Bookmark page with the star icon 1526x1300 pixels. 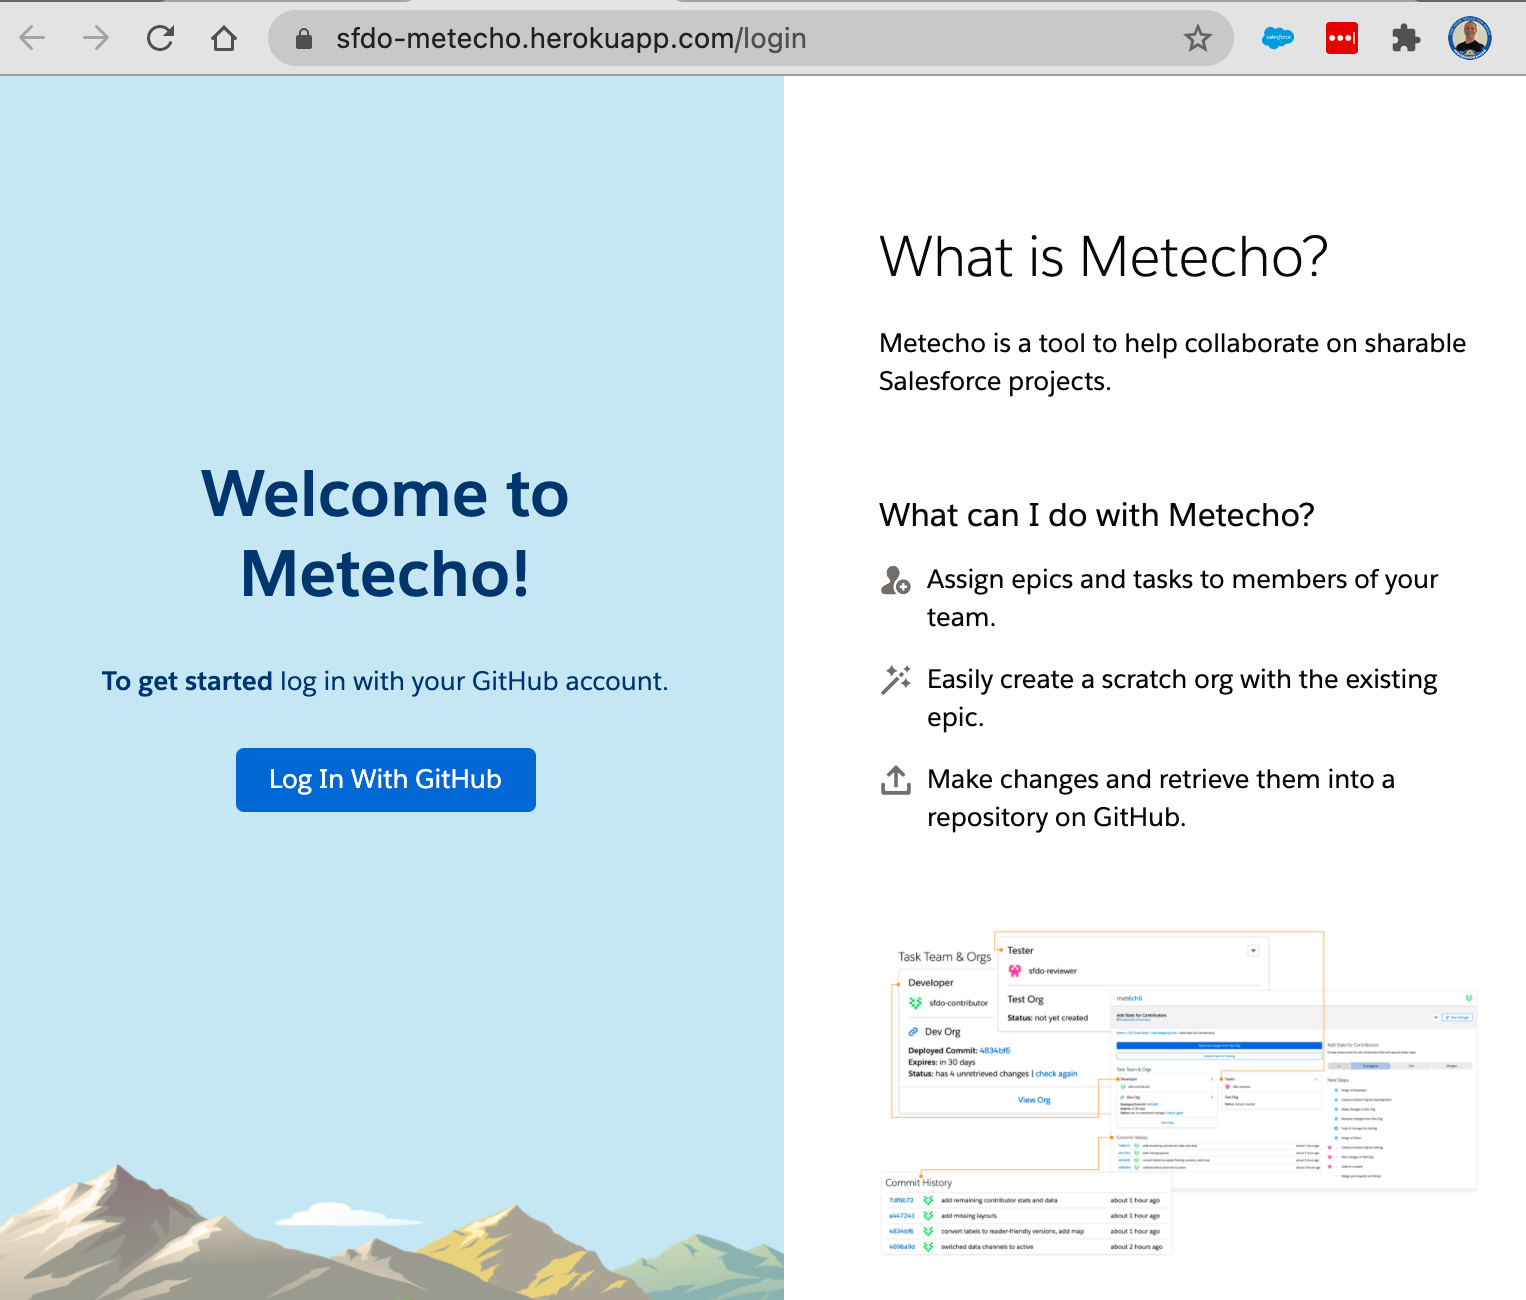[1197, 39]
